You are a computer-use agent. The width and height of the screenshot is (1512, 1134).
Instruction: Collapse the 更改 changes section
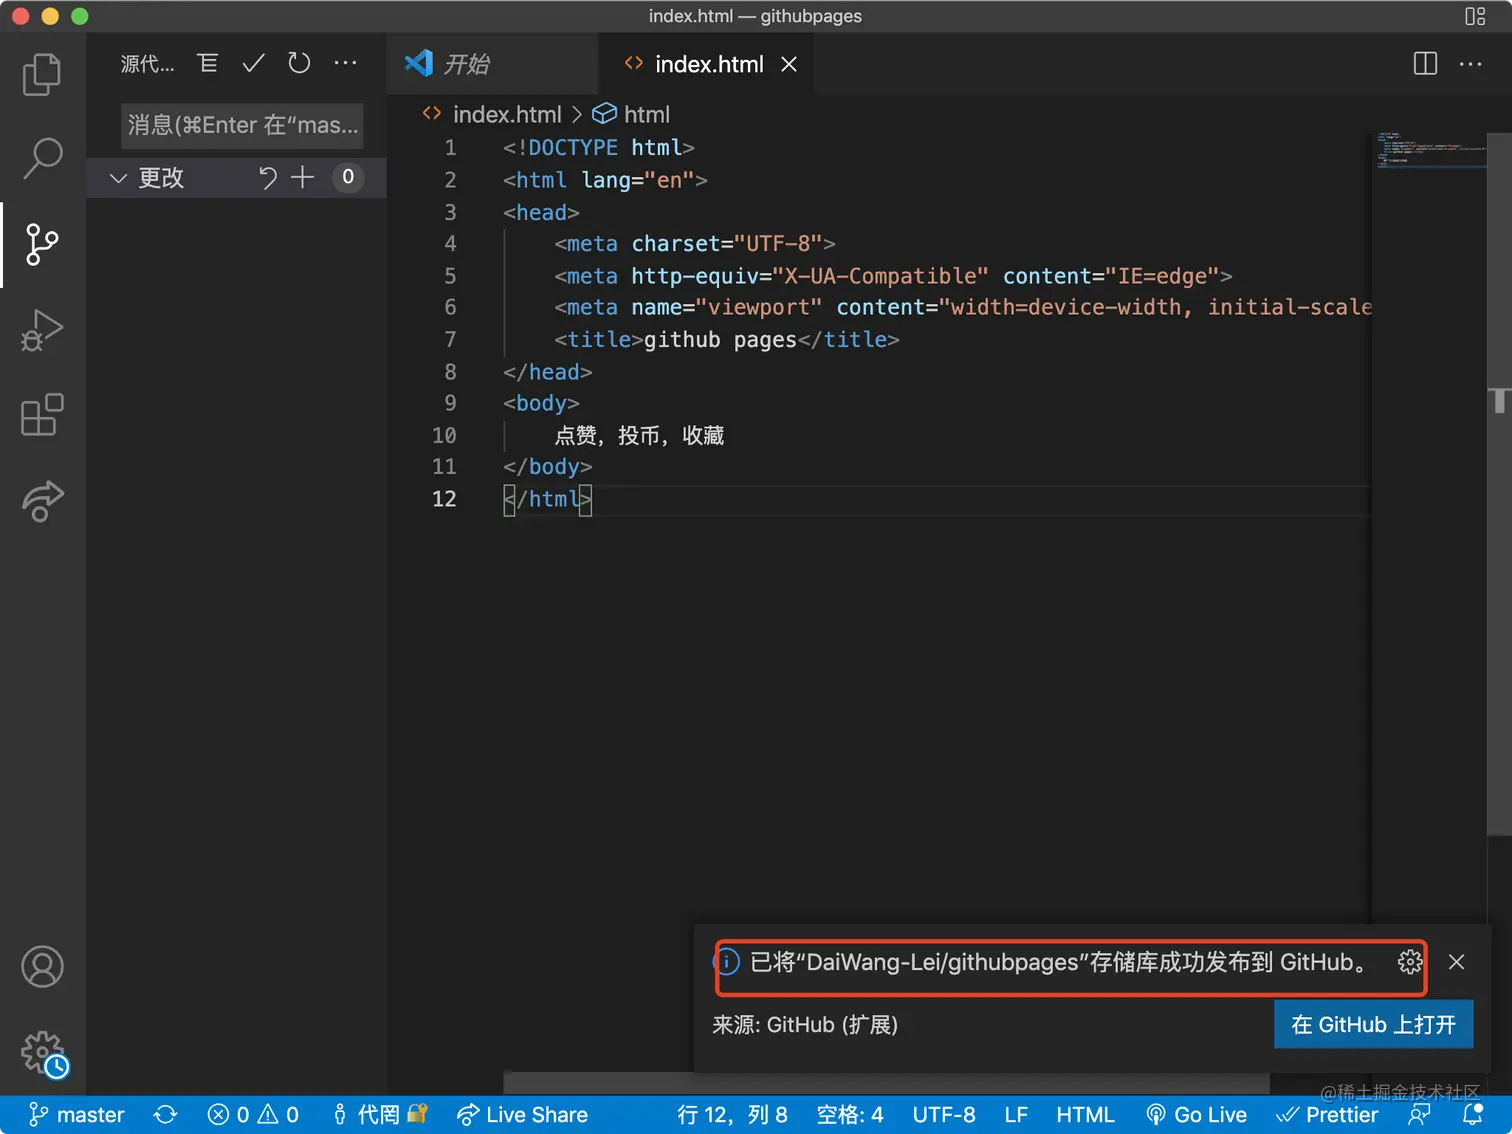[118, 178]
